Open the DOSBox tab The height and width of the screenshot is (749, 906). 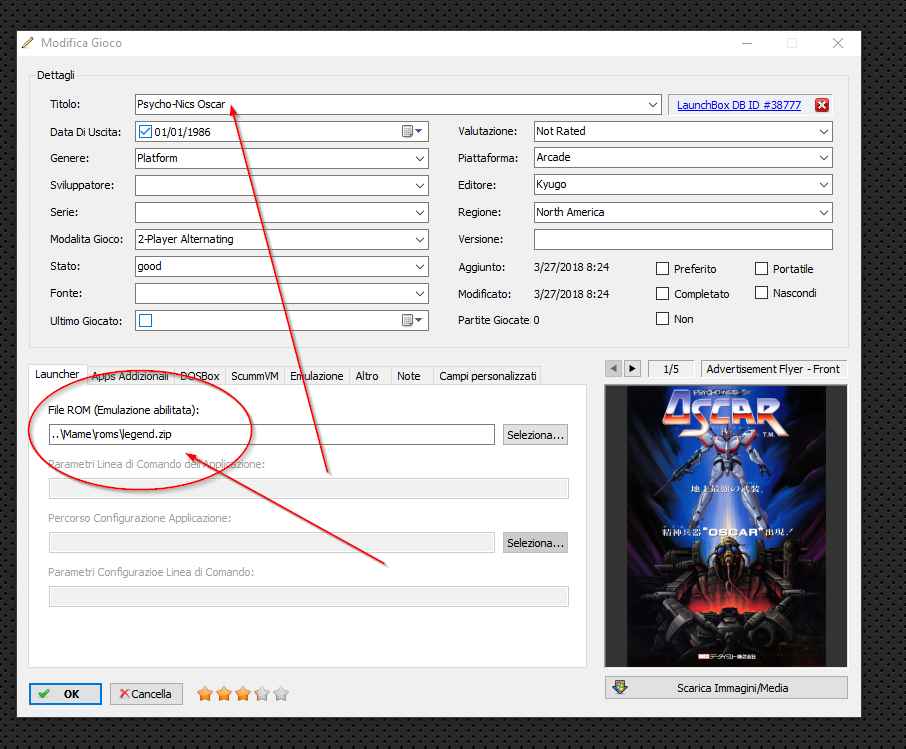pos(199,376)
